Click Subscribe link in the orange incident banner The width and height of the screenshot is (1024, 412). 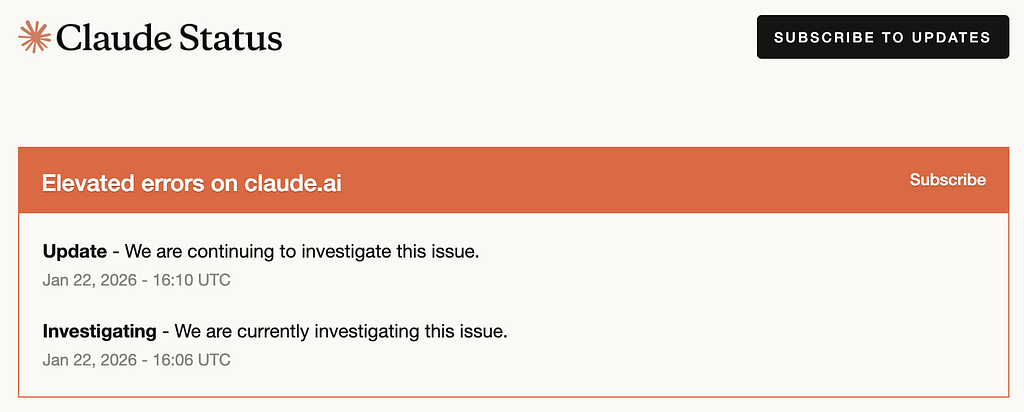click(x=947, y=180)
